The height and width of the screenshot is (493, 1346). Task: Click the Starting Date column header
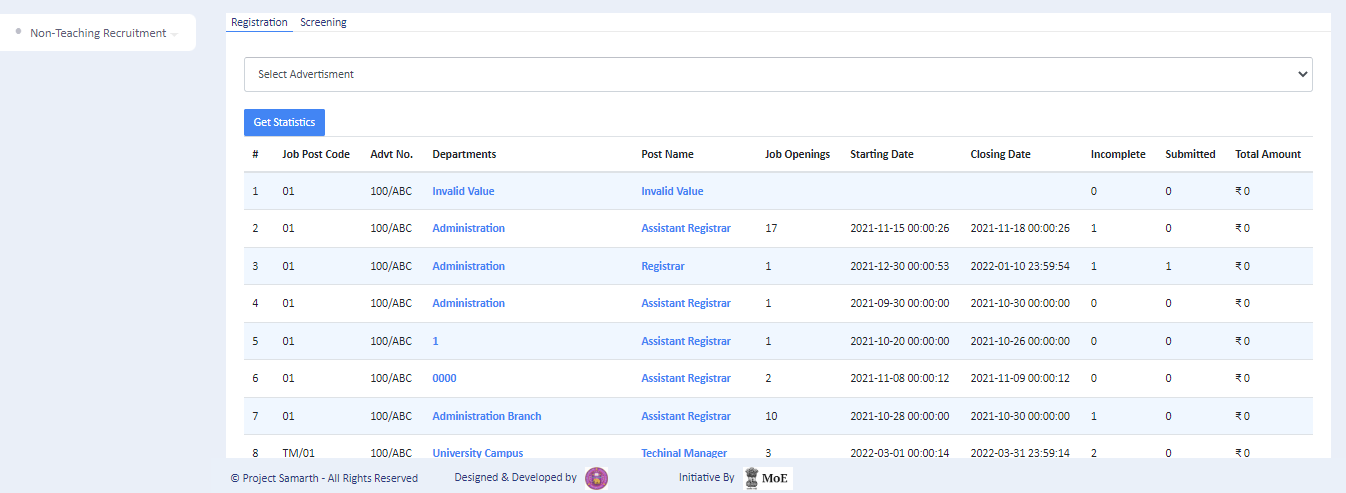882,154
